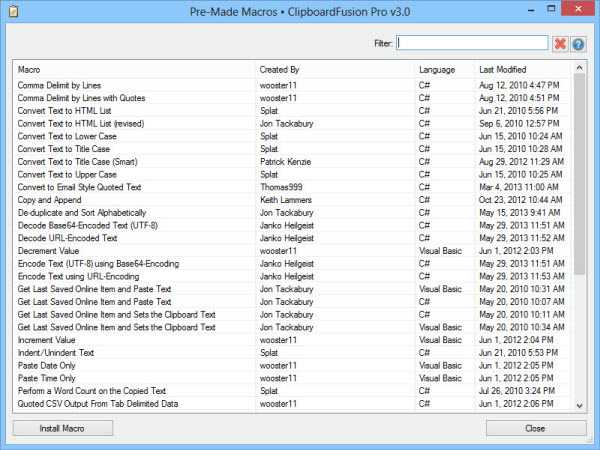This screenshot has width=600, height=450.
Task: Select the 'Increment Value' macro
Action: [x=293, y=340]
